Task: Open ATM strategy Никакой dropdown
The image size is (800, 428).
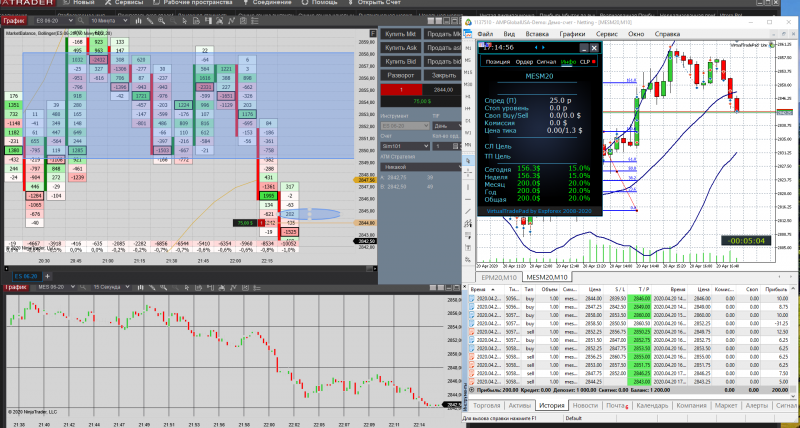Action: (420, 166)
